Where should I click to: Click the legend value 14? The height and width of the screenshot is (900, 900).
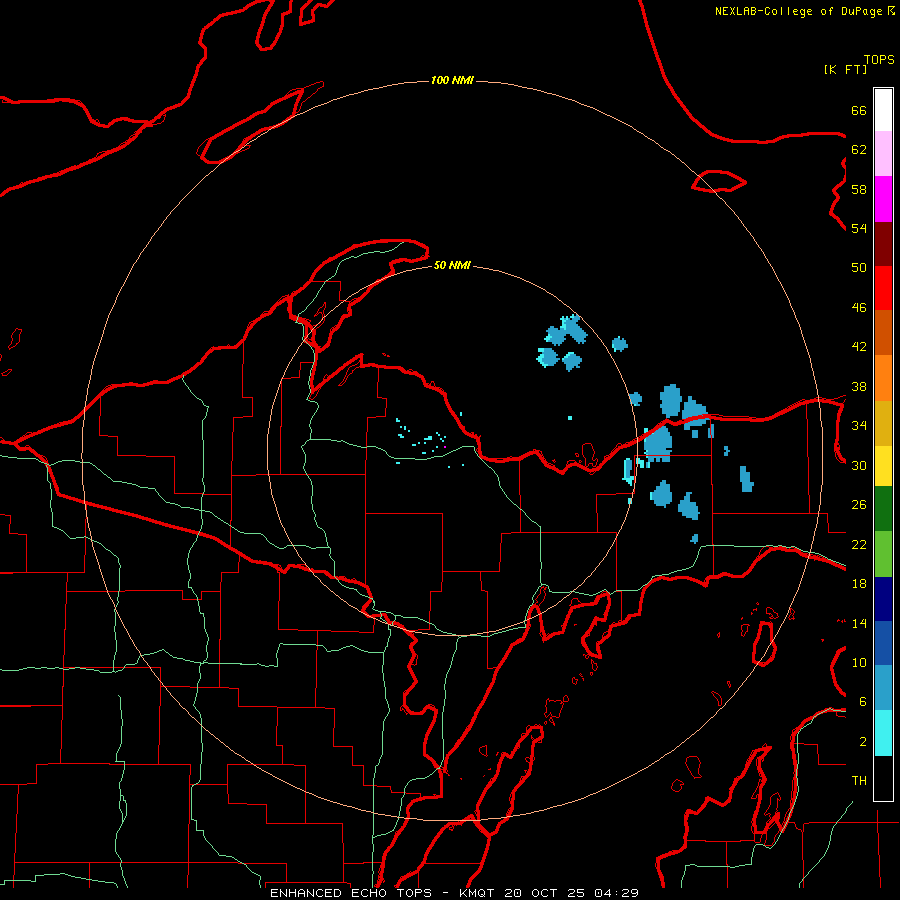[x=859, y=623]
